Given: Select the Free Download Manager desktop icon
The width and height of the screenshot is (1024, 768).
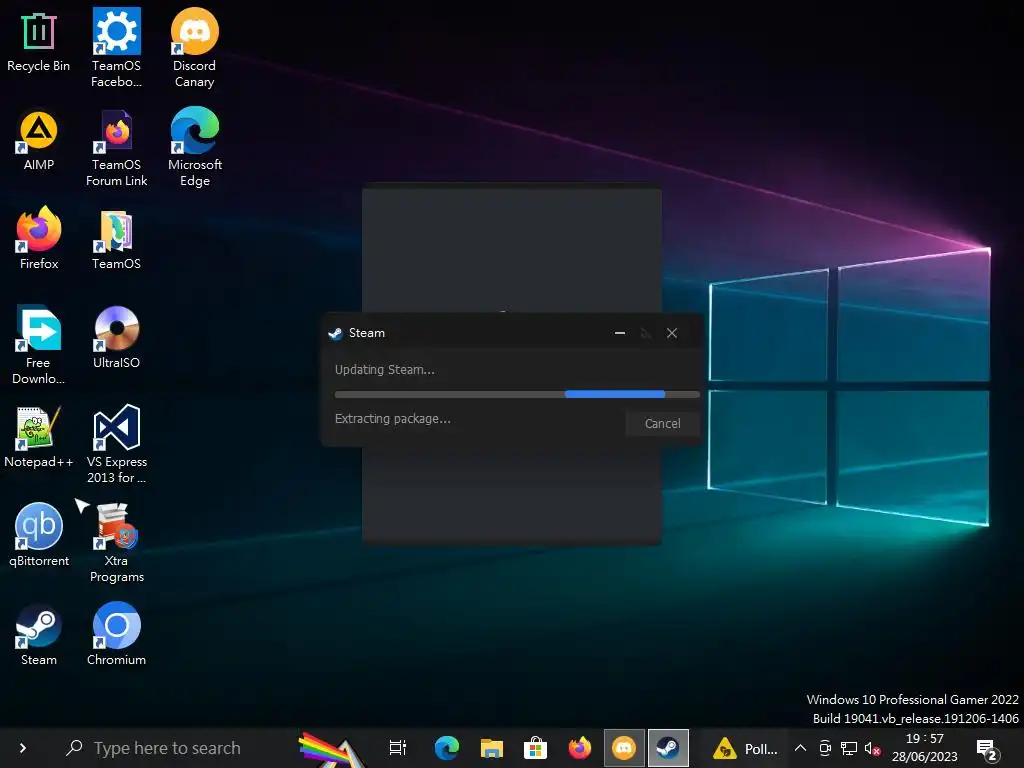Looking at the screenshot, I should coord(38,345).
